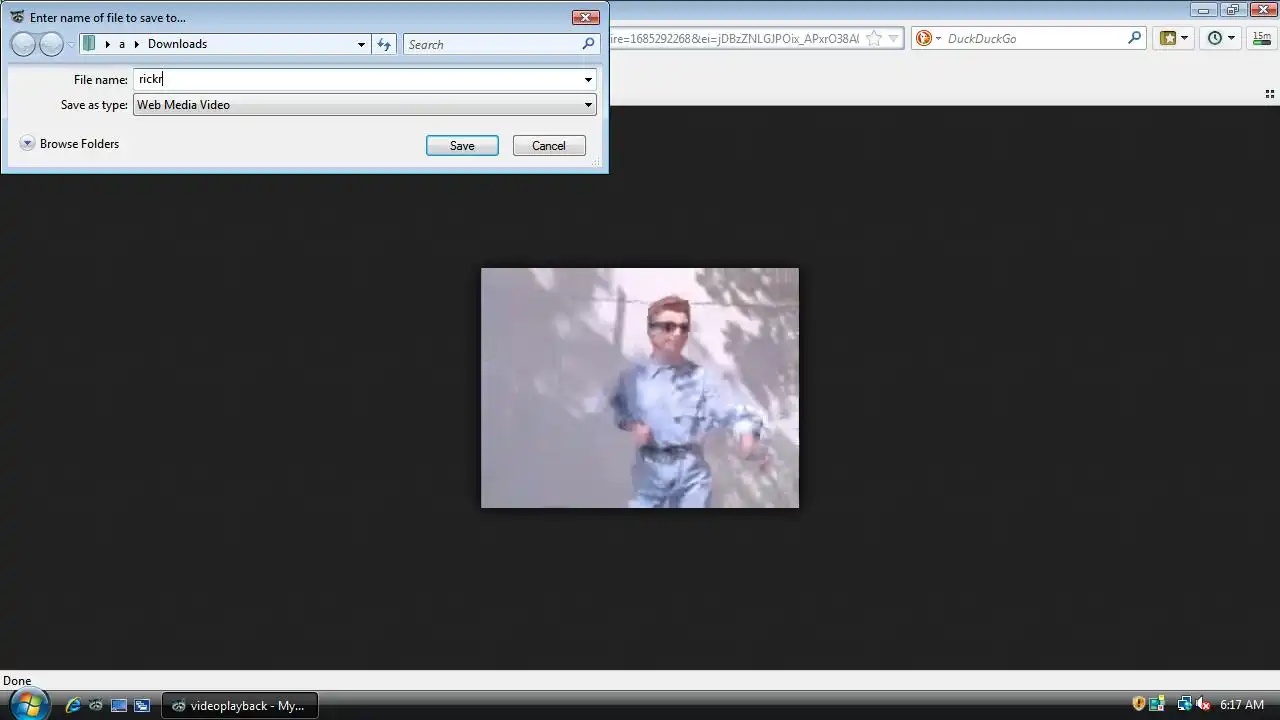The height and width of the screenshot is (720, 1280).
Task: Click the browser URL address bar
Action: tap(735, 38)
